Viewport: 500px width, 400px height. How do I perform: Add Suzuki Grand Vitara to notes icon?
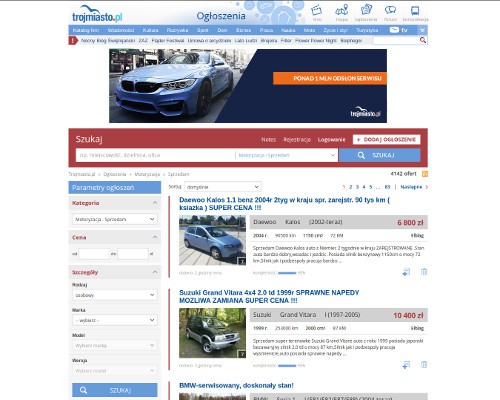pyautogui.click(x=406, y=365)
